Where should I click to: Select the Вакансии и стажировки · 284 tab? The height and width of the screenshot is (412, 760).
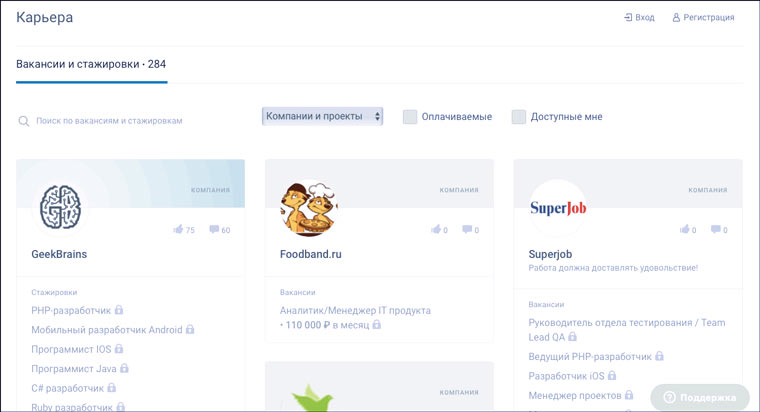(x=91, y=64)
